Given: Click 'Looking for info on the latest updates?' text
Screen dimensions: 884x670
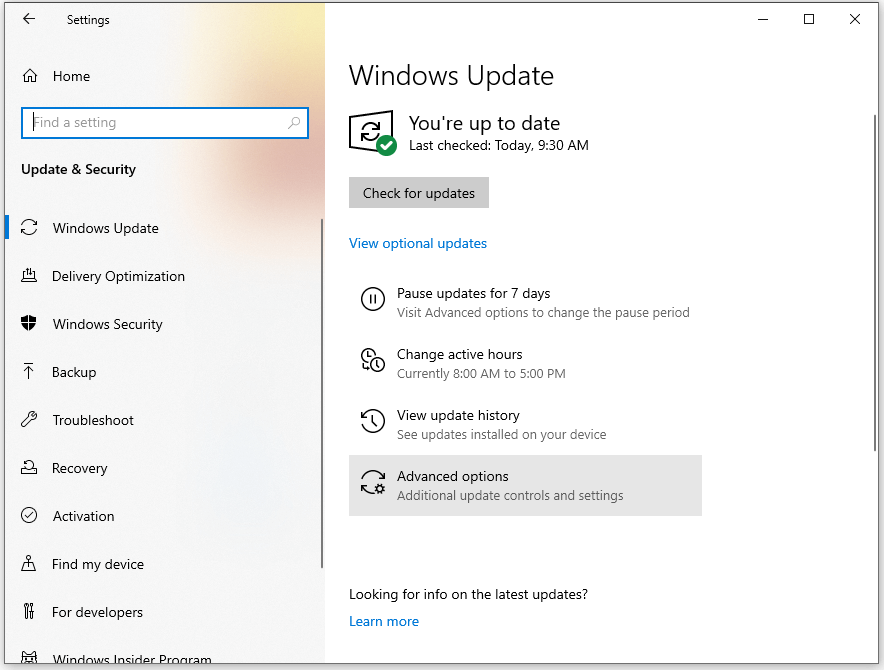Looking at the screenshot, I should pyautogui.click(x=468, y=594).
